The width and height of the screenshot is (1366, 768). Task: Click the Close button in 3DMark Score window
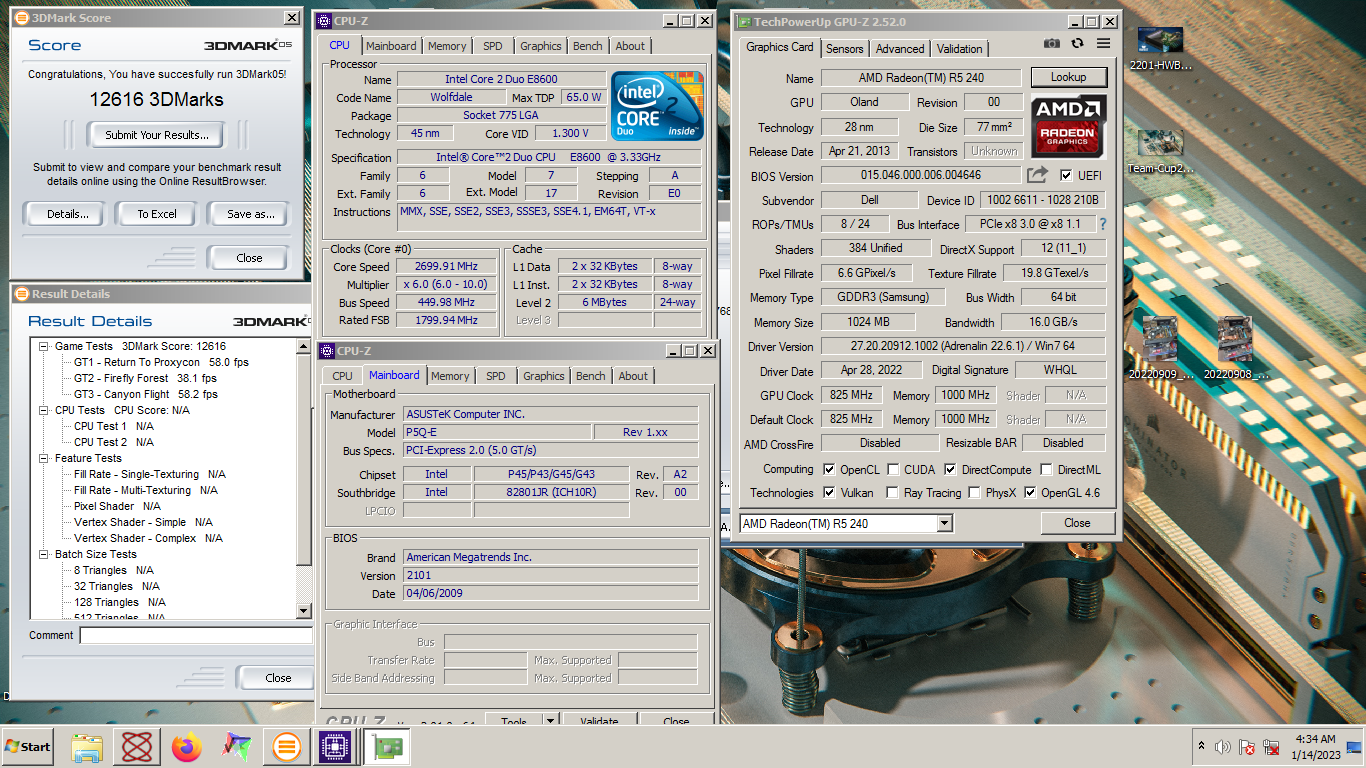point(249,257)
